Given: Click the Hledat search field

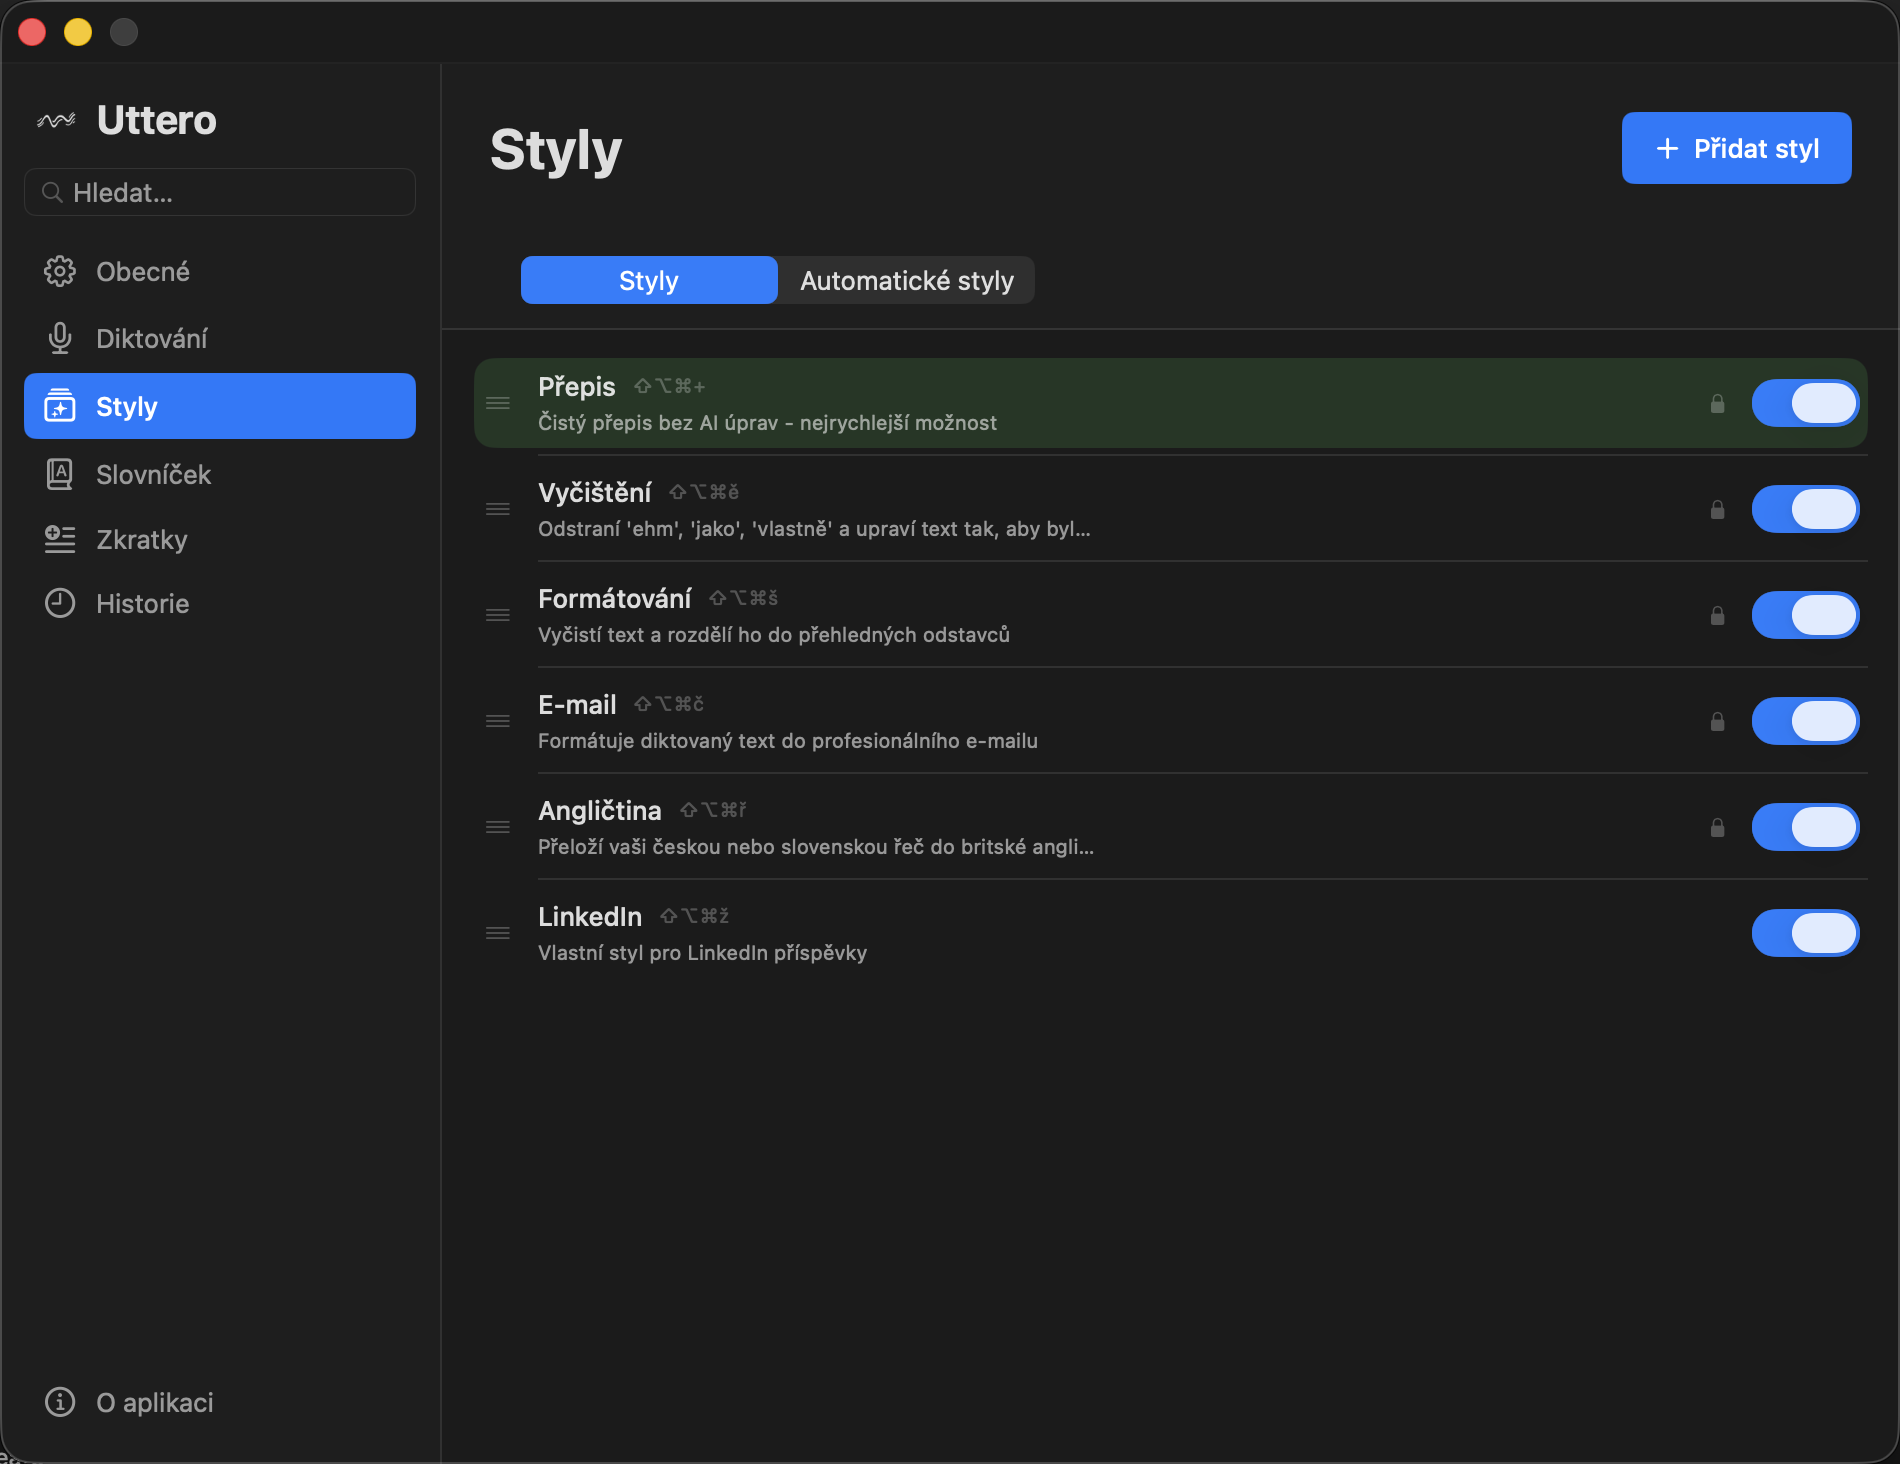Looking at the screenshot, I should coord(219,192).
